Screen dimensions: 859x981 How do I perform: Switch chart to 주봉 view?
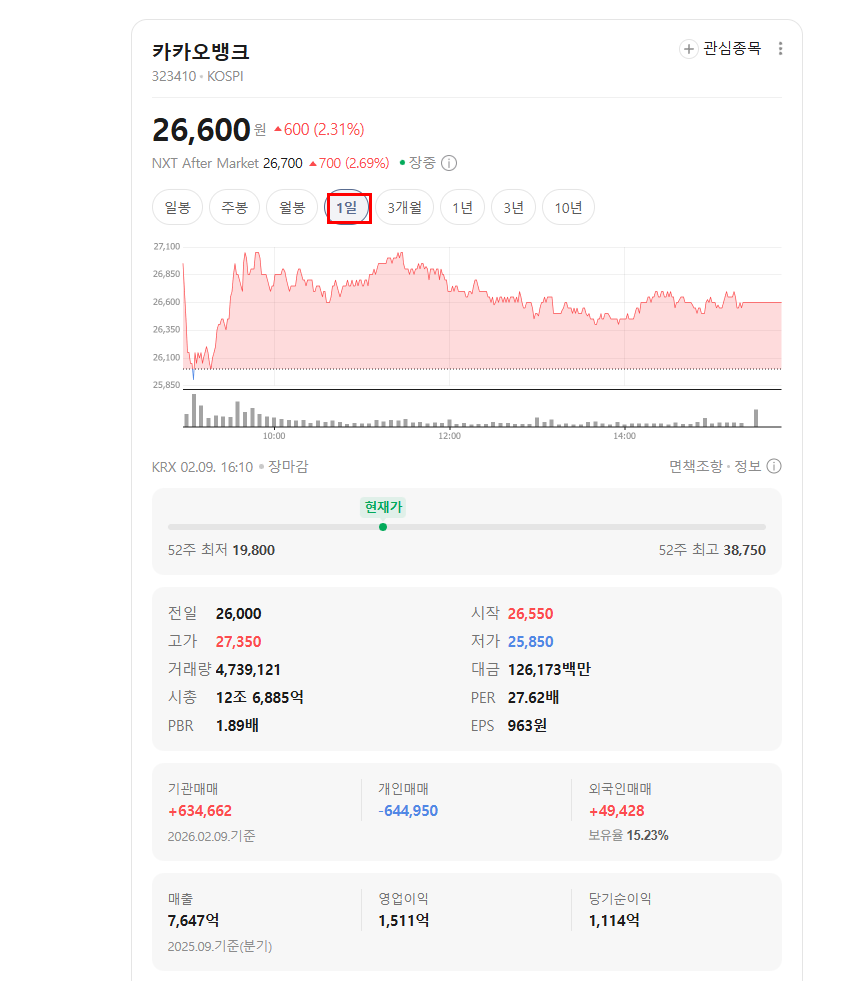click(235, 207)
